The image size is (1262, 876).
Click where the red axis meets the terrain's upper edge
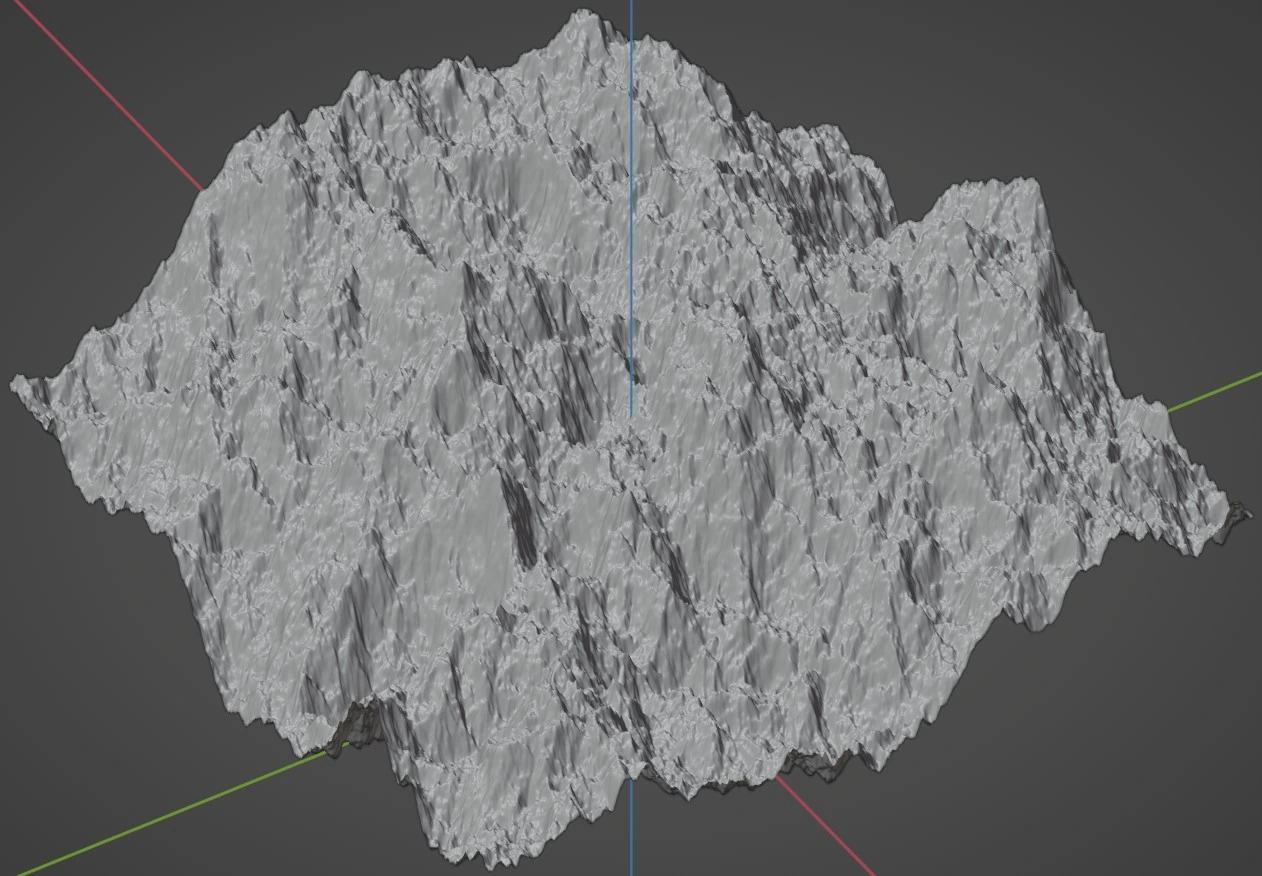pos(203,188)
